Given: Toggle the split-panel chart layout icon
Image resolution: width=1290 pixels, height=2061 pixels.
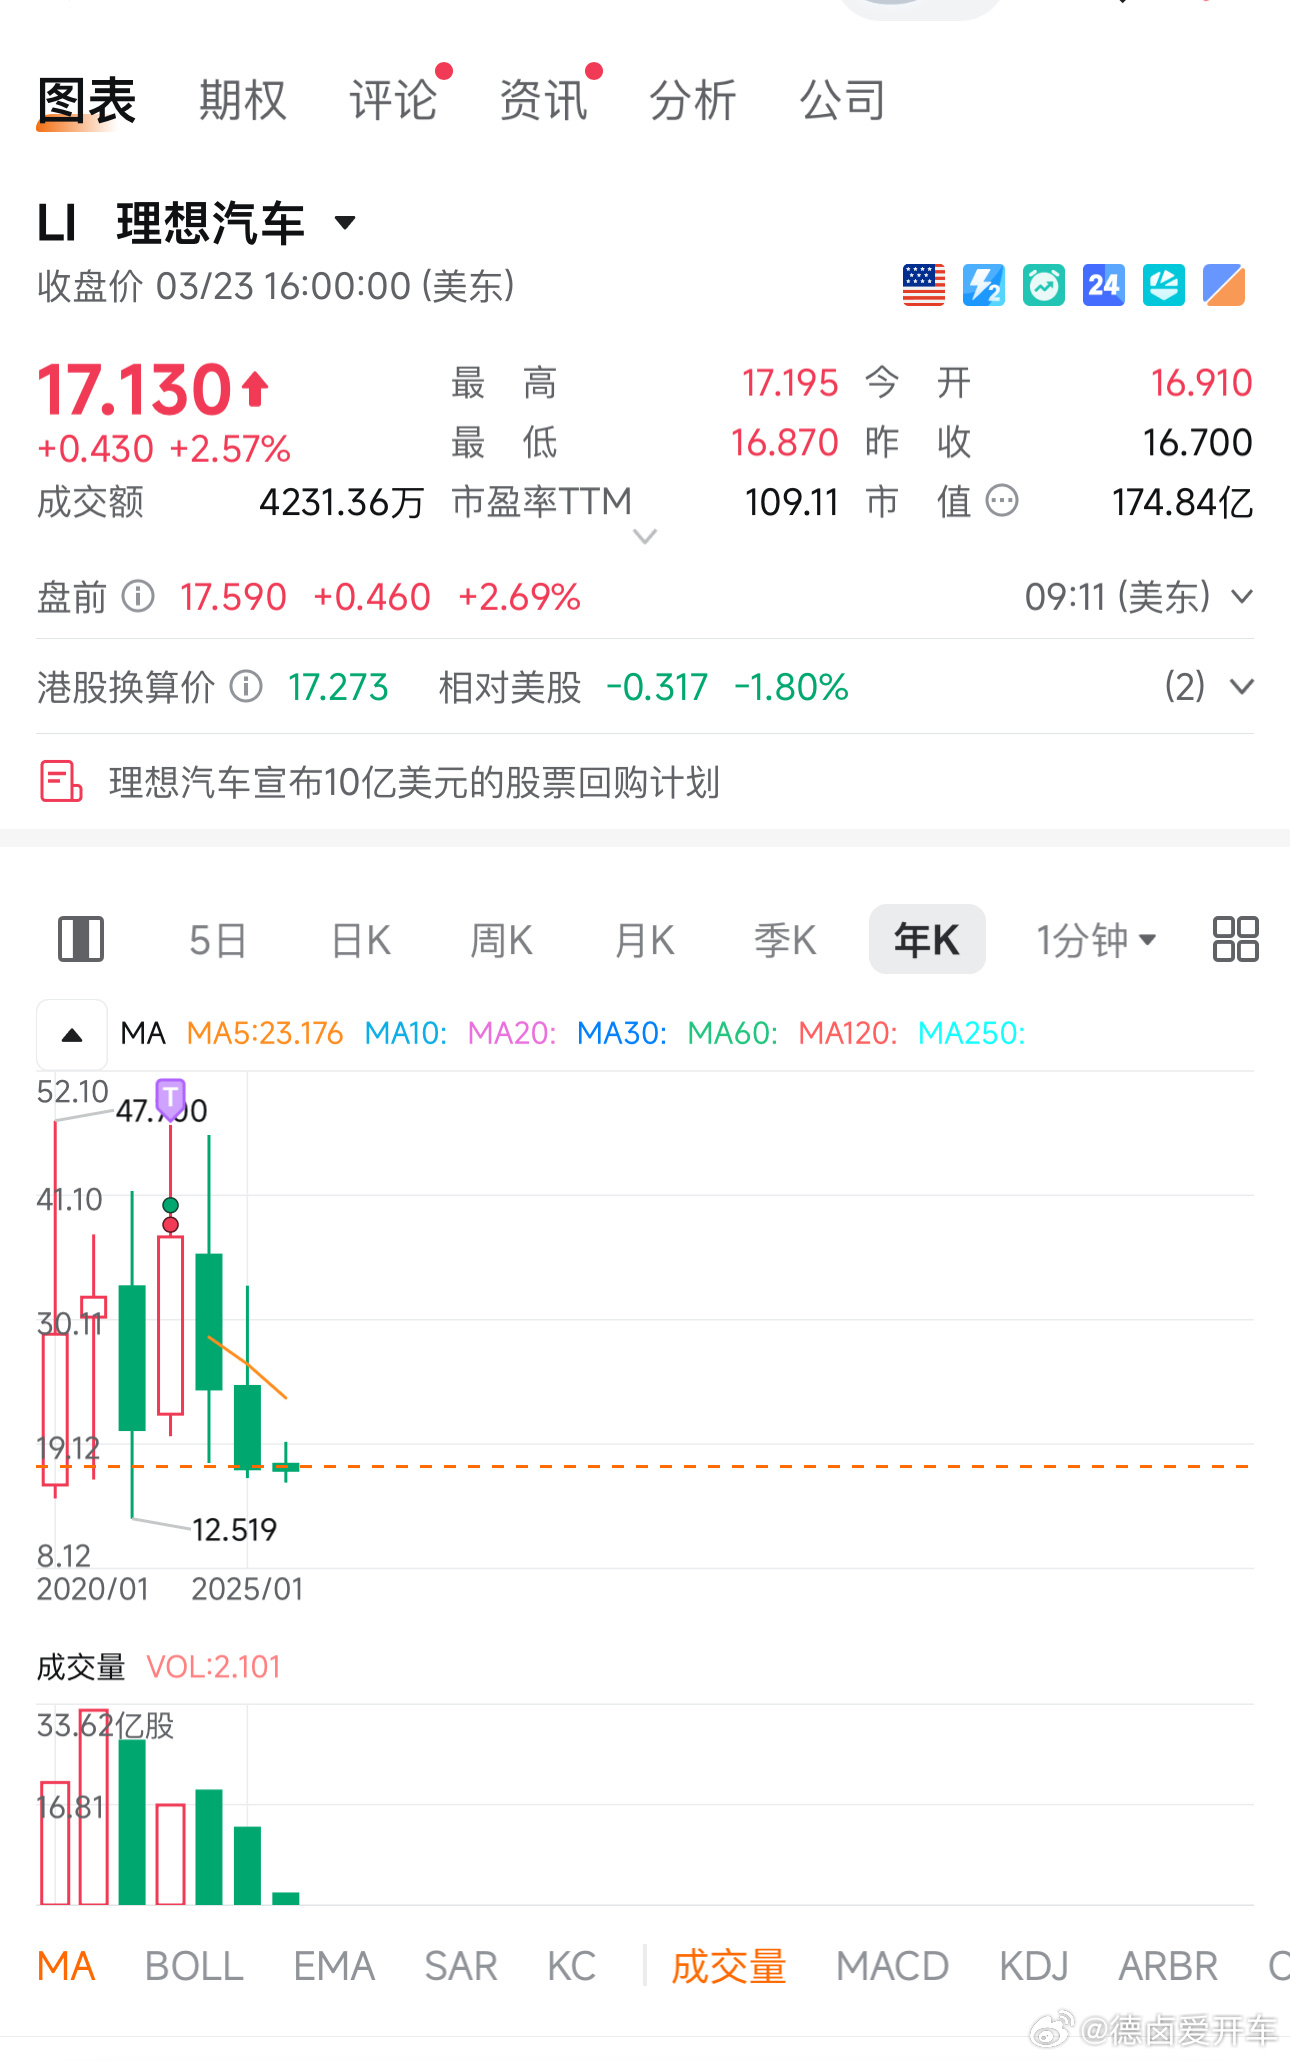Looking at the screenshot, I should 81,939.
